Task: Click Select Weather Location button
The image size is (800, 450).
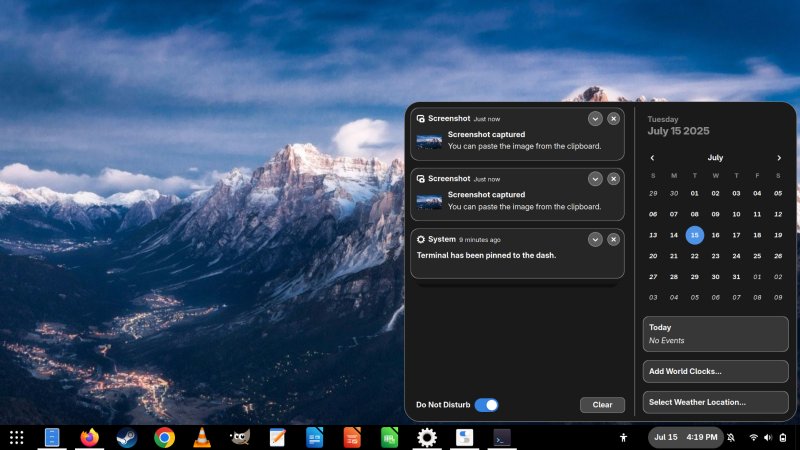Action: click(715, 402)
